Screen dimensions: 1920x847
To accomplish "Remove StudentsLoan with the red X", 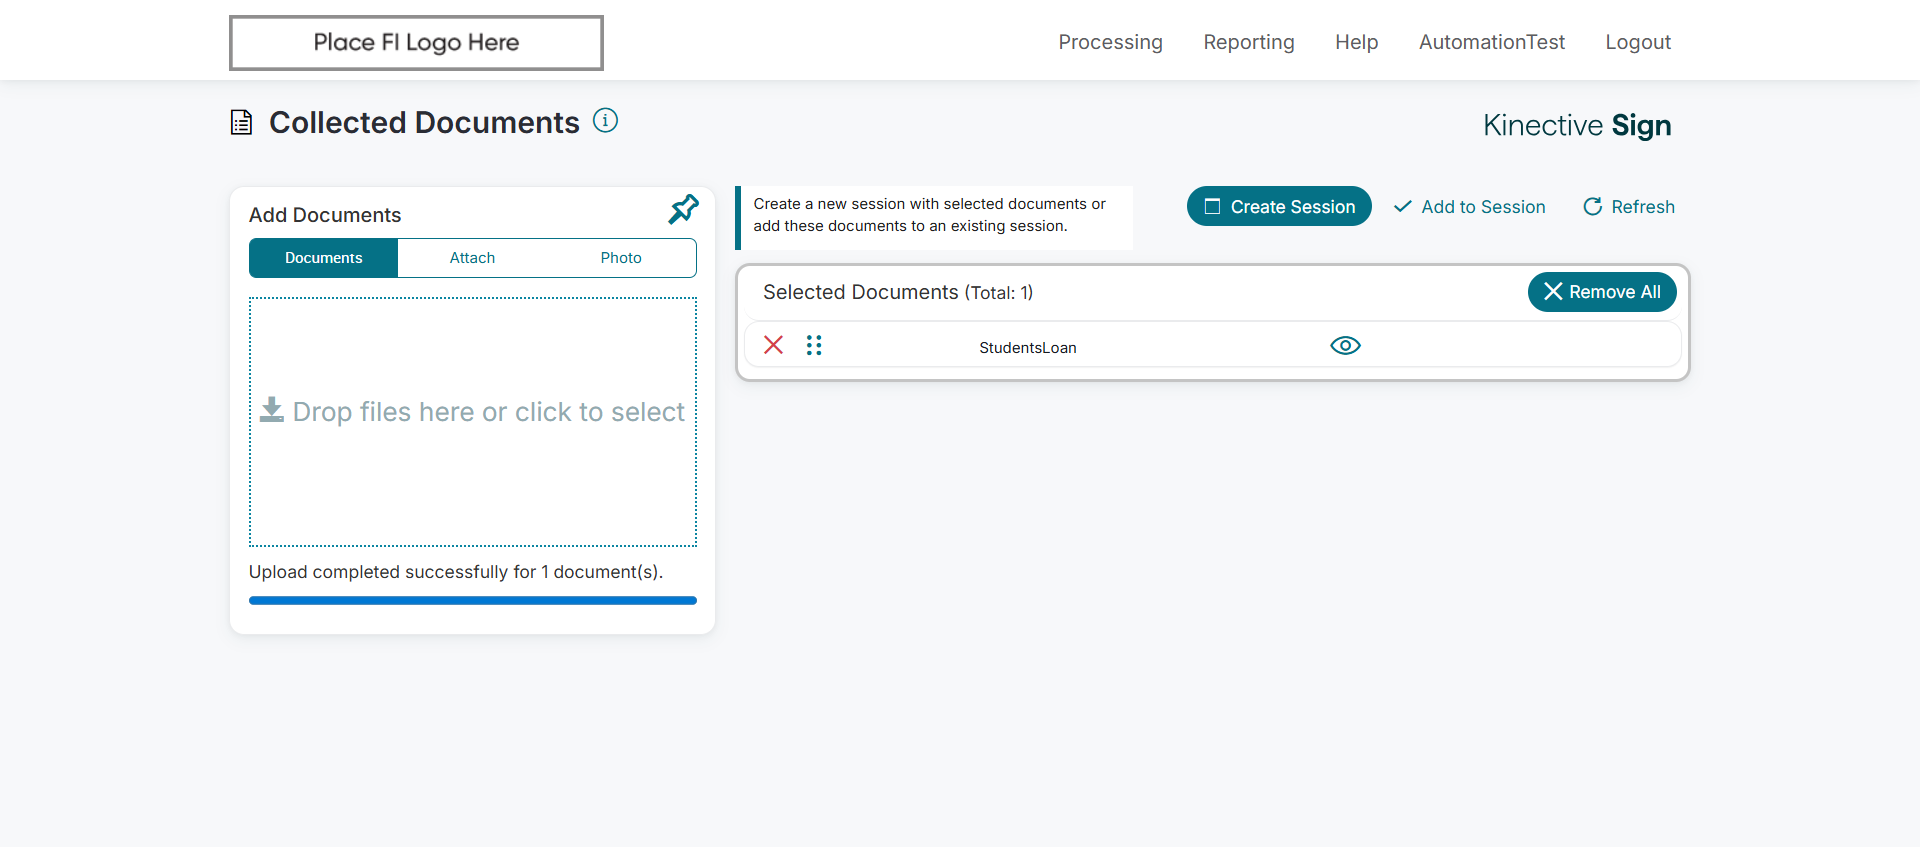I will [773, 345].
